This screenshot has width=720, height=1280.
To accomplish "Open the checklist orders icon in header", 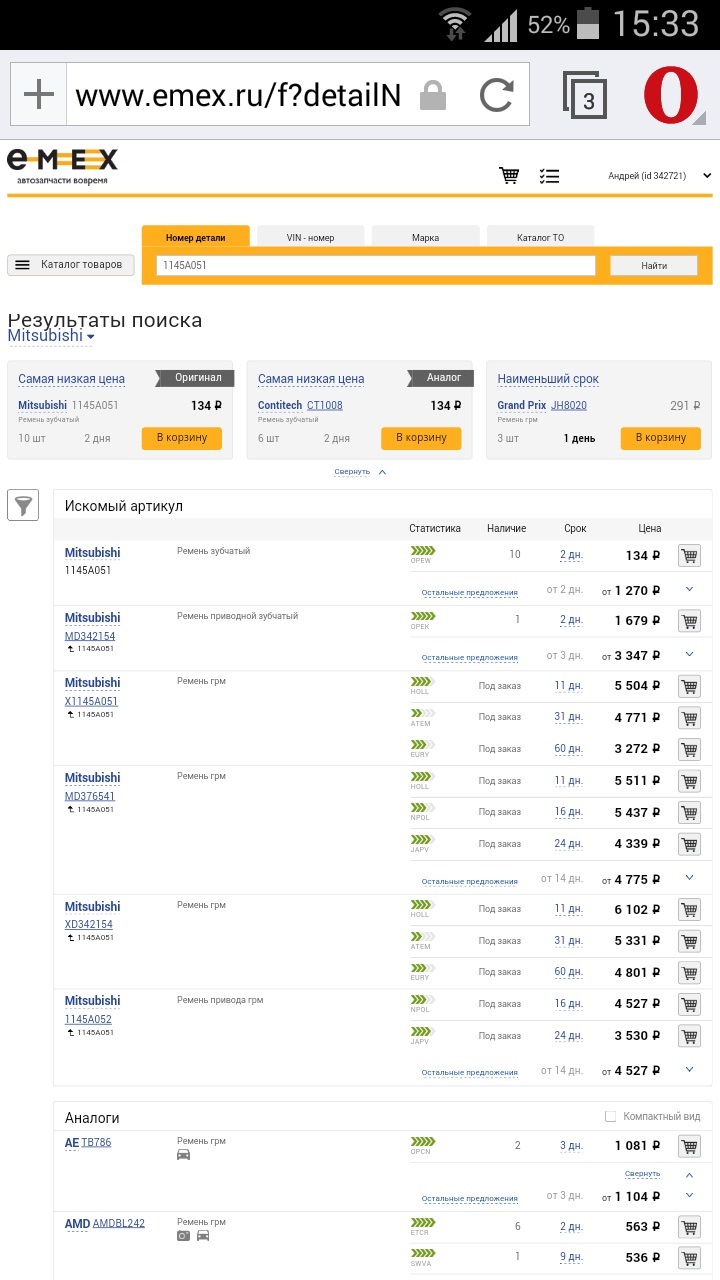I will [549, 176].
